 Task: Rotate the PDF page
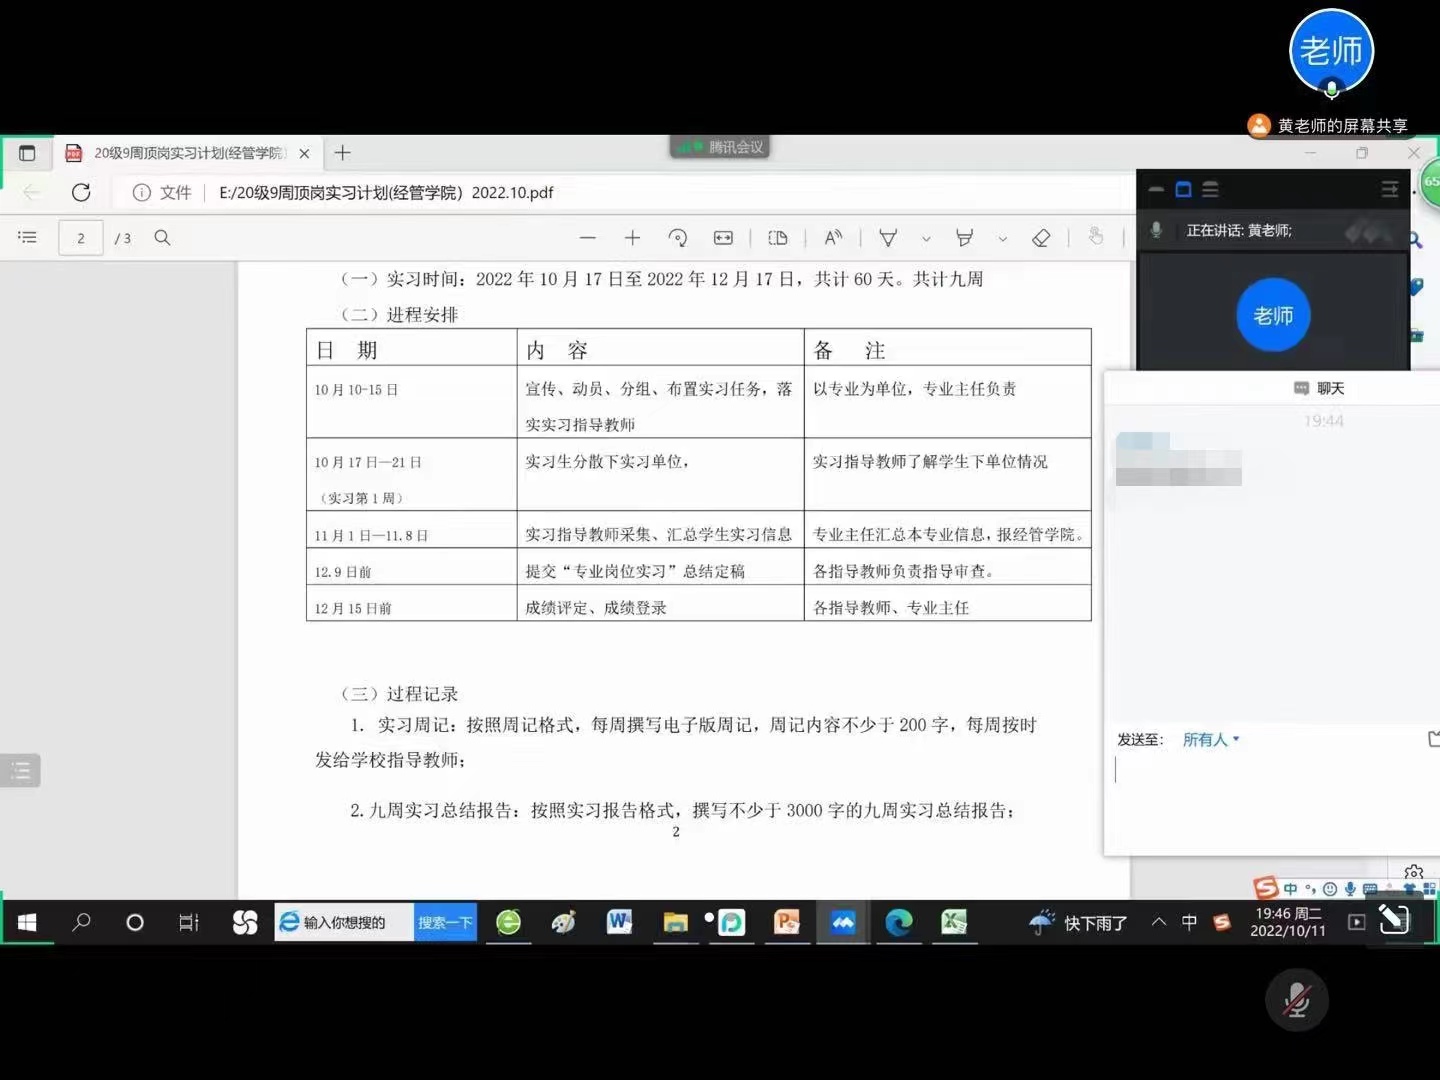[x=677, y=238]
